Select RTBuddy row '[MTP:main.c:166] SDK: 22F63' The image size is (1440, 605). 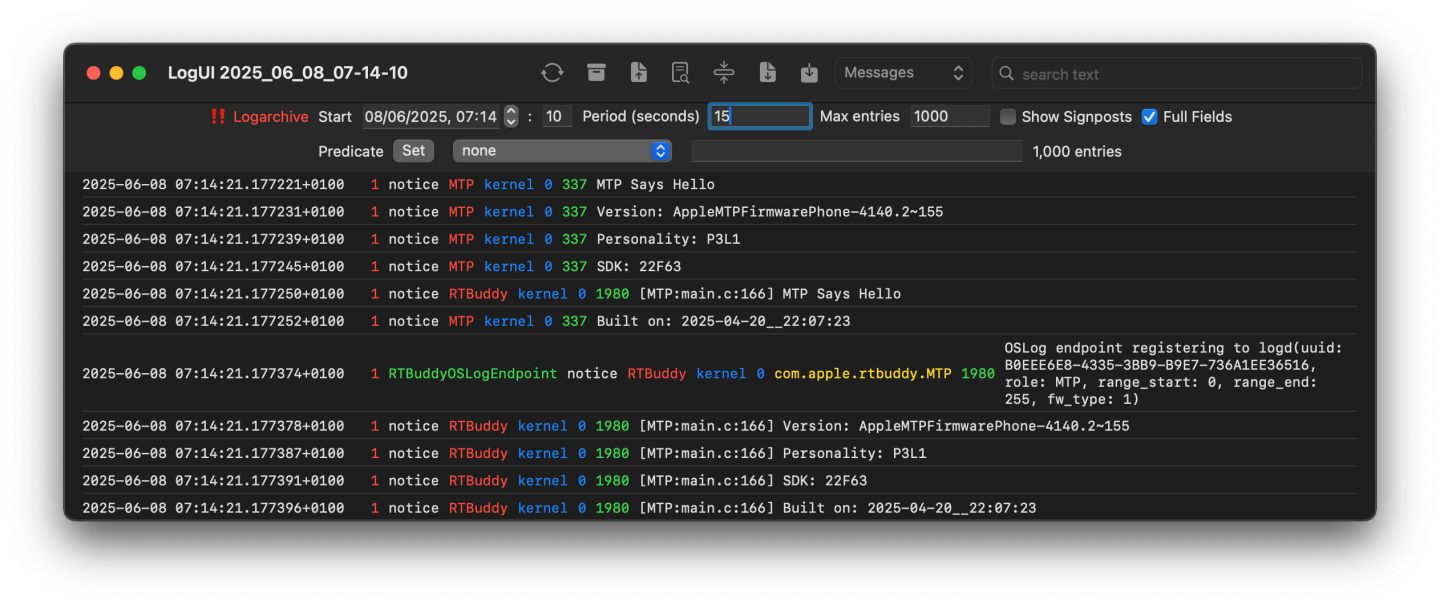coord(718,481)
